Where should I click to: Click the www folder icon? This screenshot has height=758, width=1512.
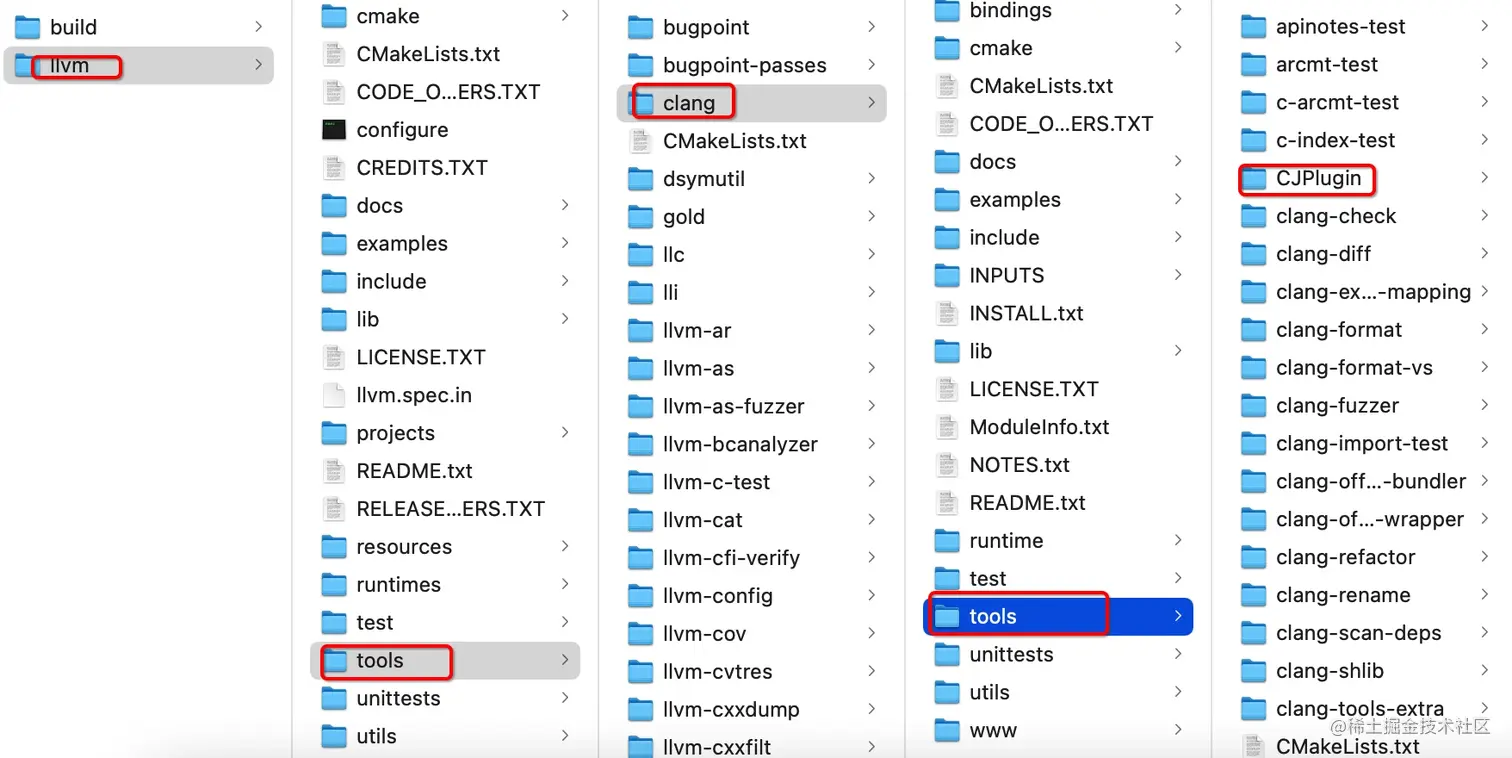(947, 730)
